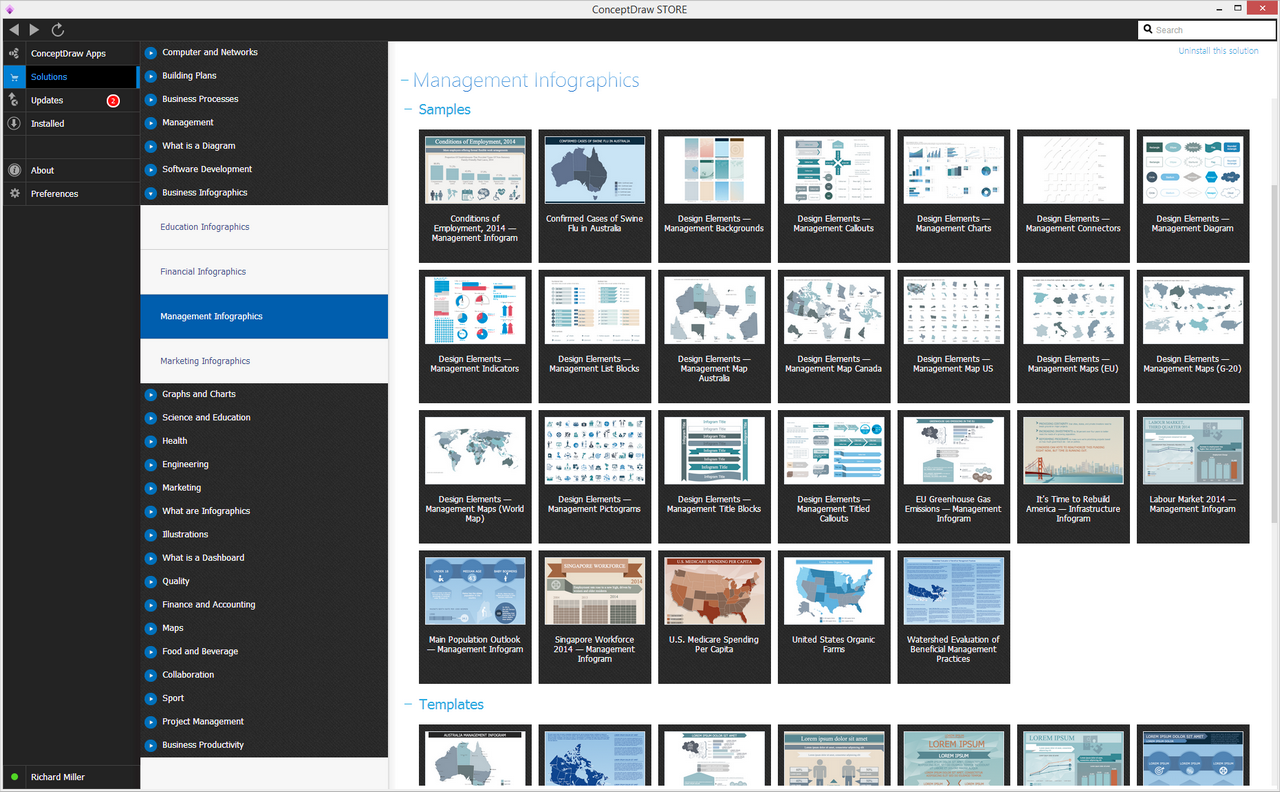The width and height of the screenshot is (1280, 792).
Task: Expand the Project Management category
Action: tap(151, 722)
